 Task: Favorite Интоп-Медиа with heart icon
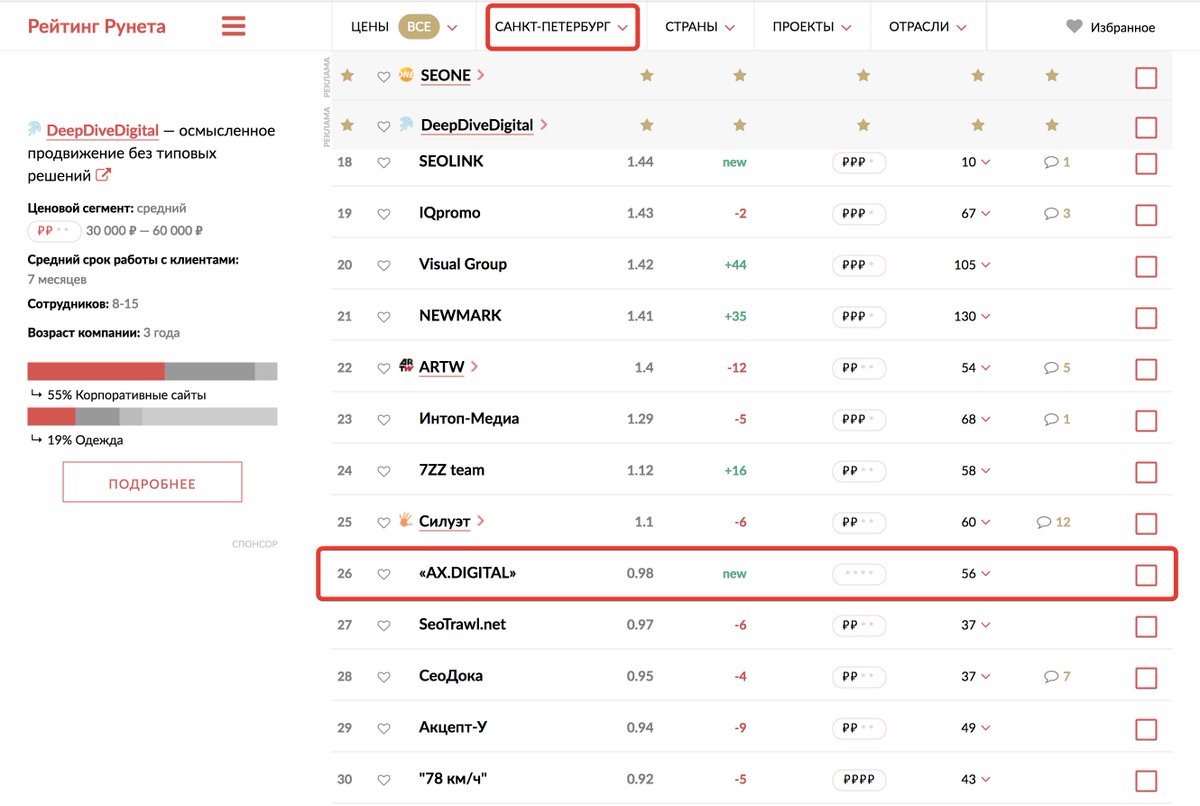pyautogui.click(x=383, y=420)
